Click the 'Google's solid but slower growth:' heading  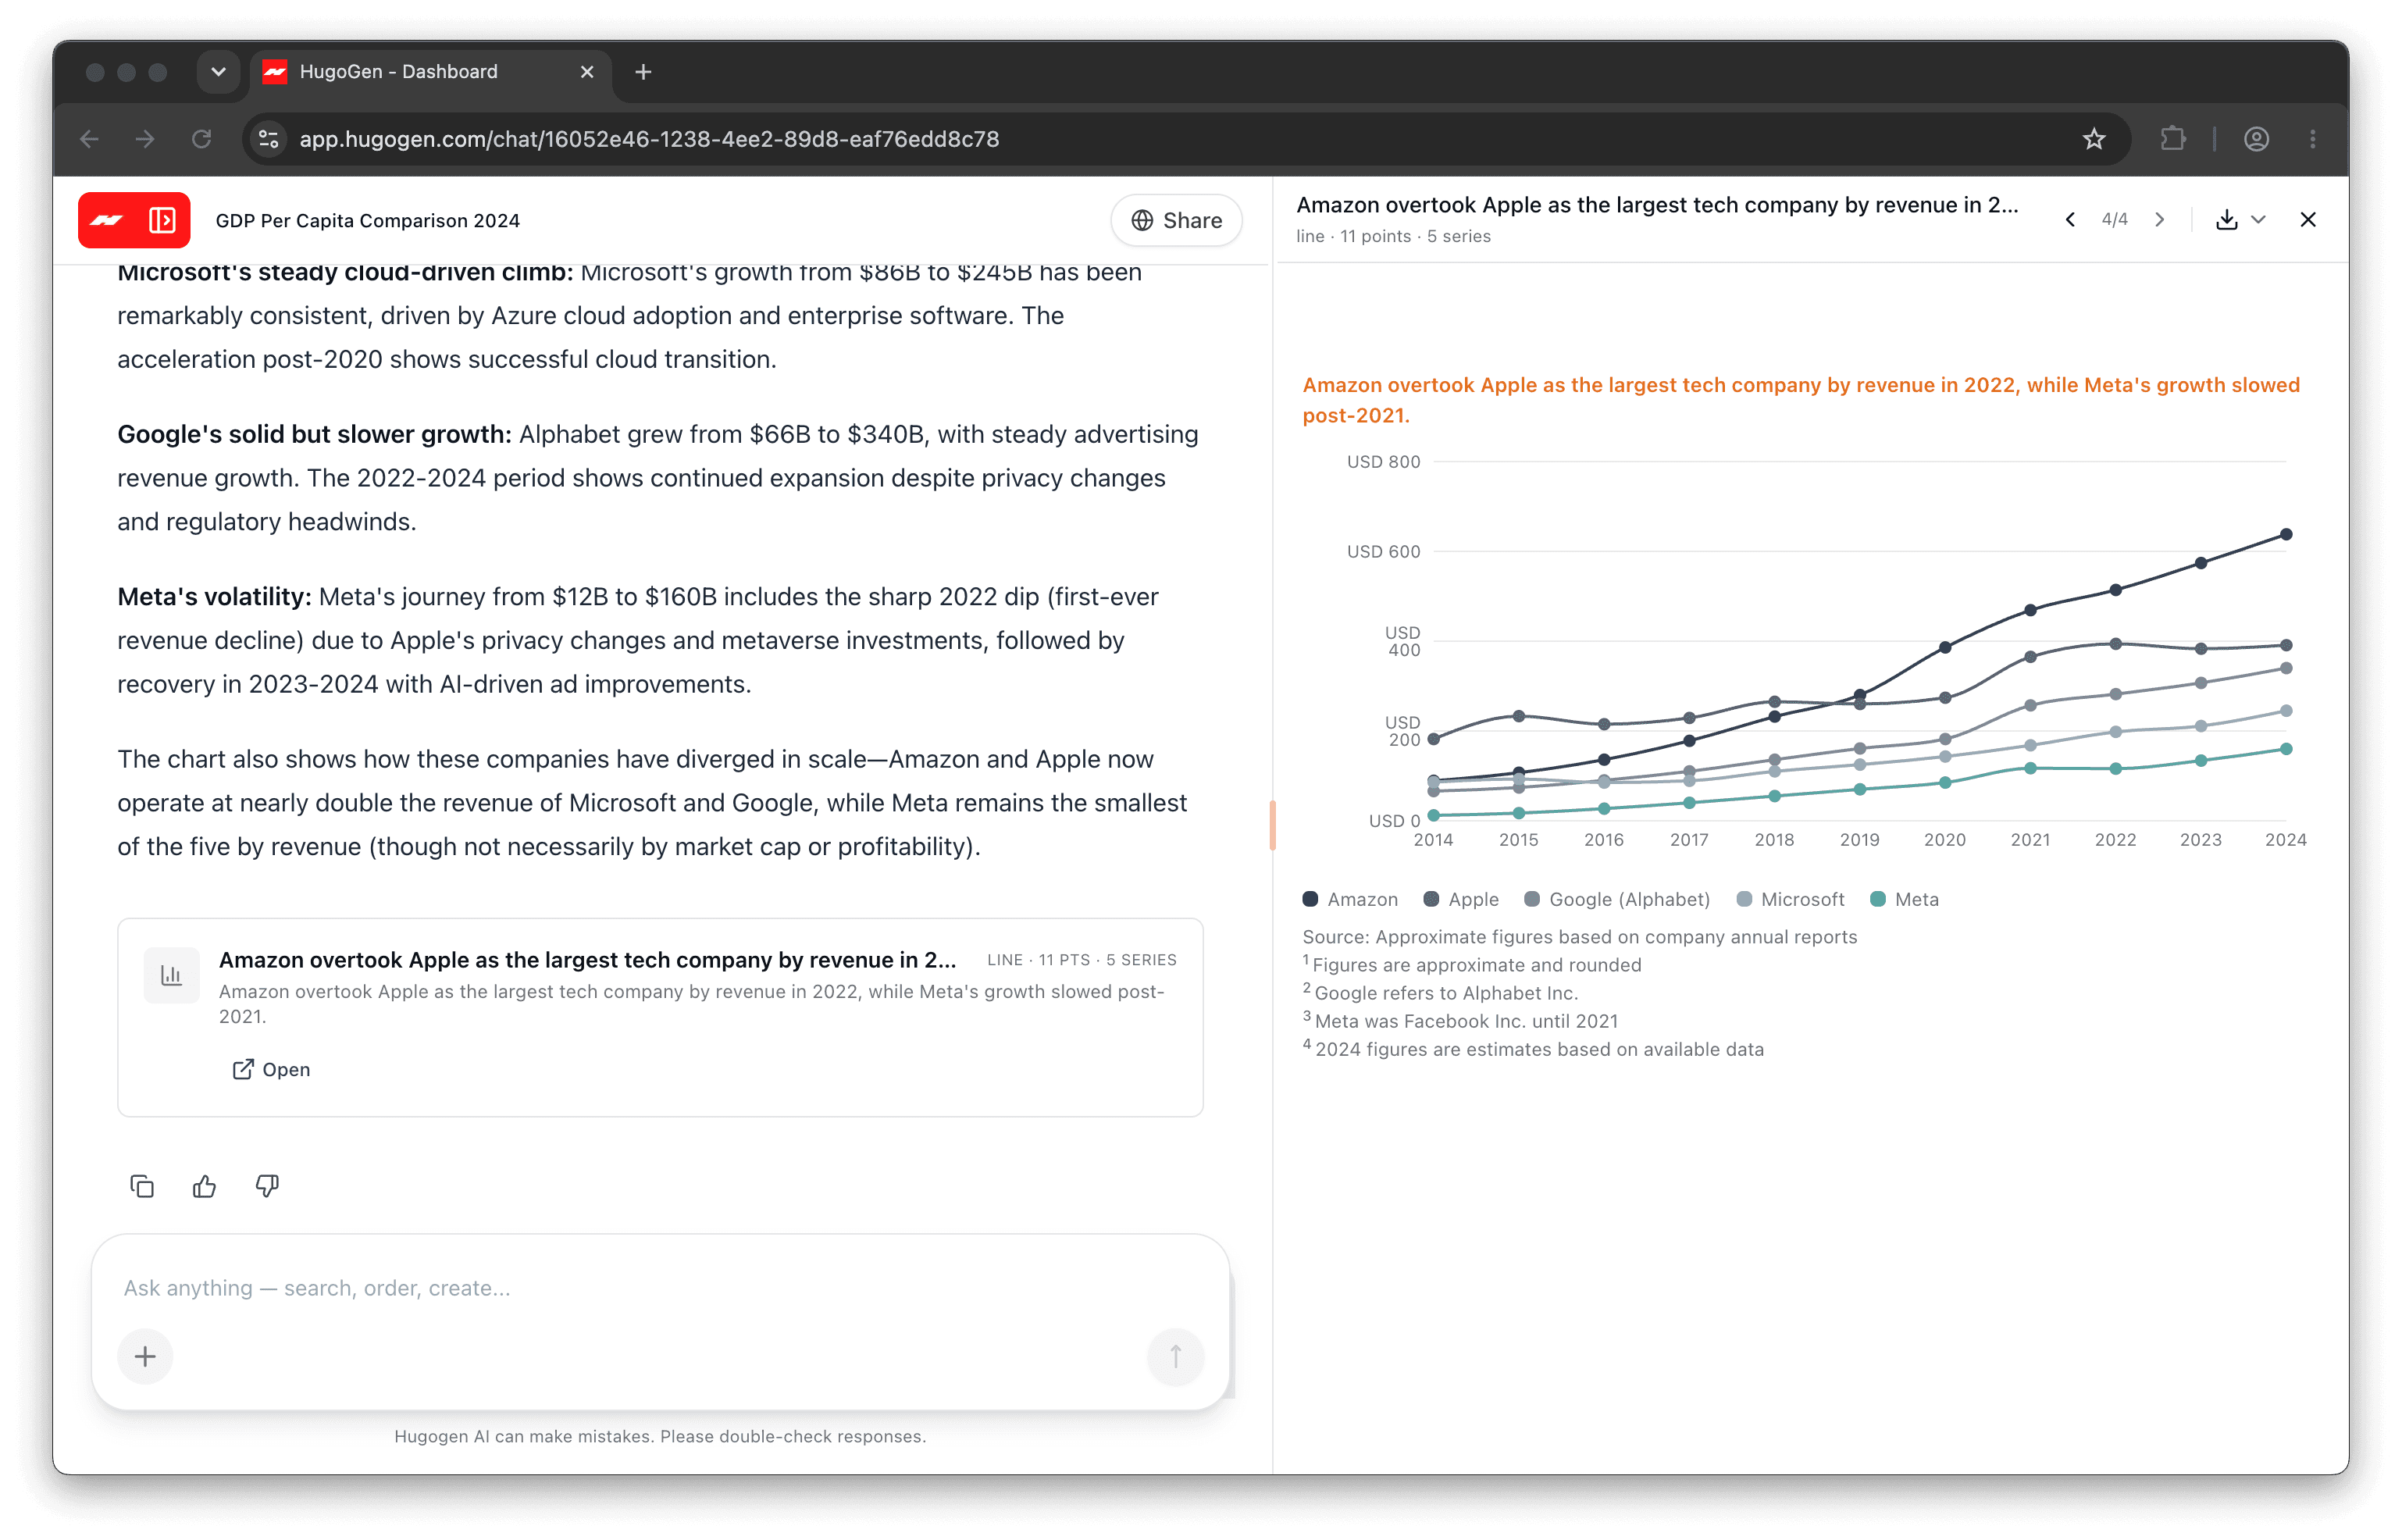(x=315, y=434)
